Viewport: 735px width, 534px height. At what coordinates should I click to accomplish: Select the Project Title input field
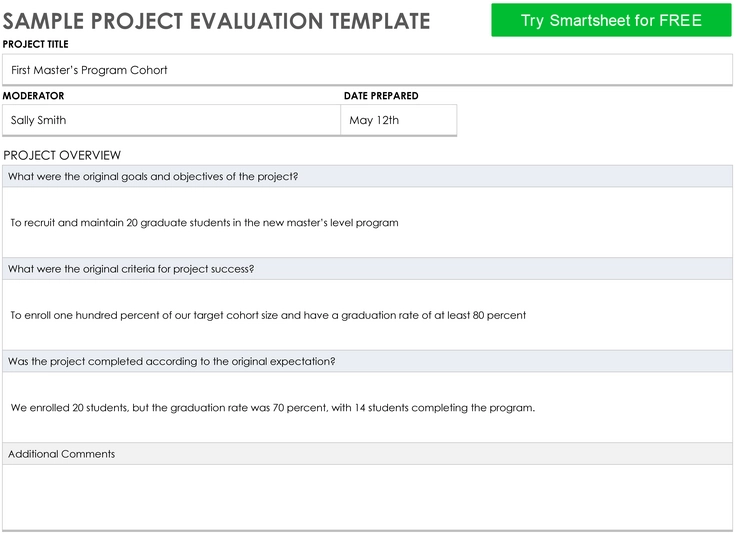pos(367,70)
